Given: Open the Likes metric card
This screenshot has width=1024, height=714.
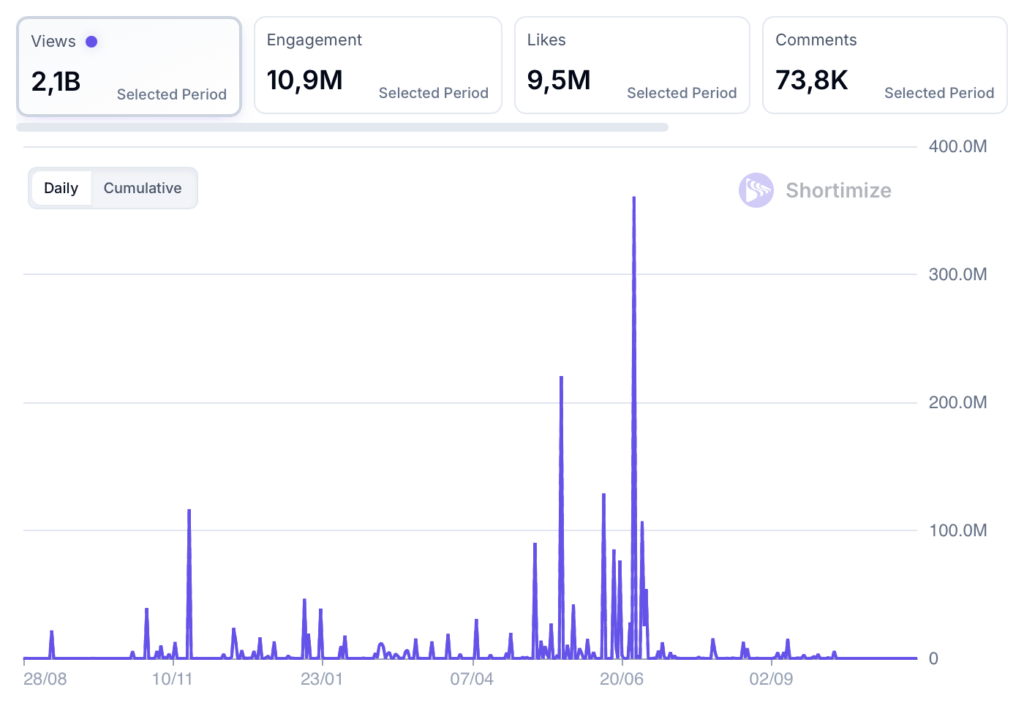Looking at the screenshot, I should click(631, 66).
